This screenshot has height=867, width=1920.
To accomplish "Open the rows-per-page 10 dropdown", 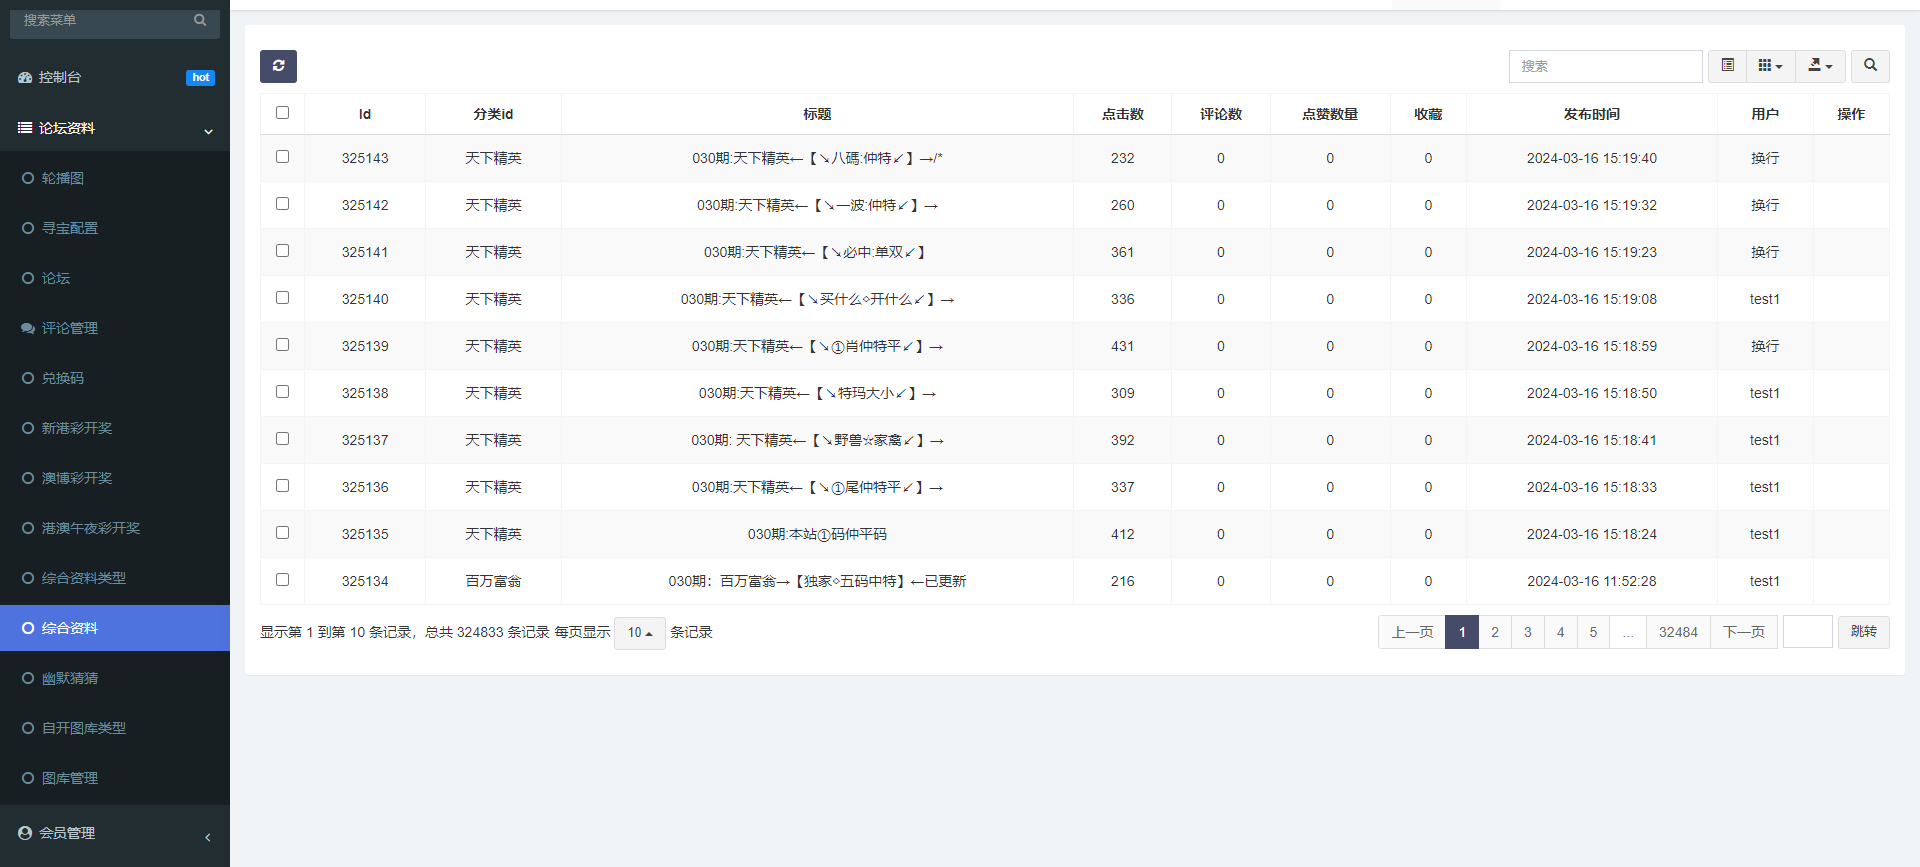I will [640, 632].
